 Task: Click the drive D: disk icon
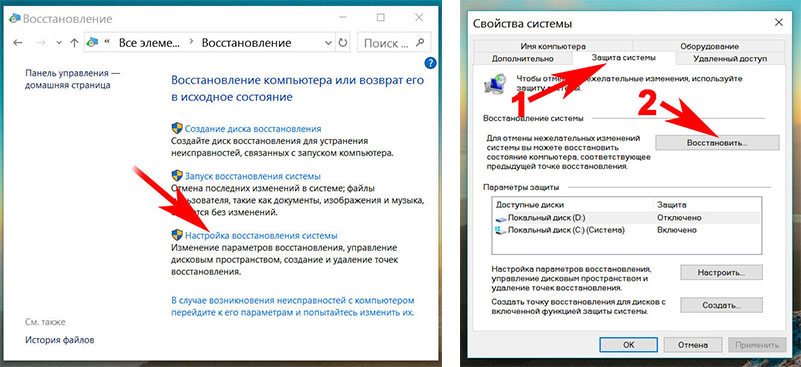[501, 218]
